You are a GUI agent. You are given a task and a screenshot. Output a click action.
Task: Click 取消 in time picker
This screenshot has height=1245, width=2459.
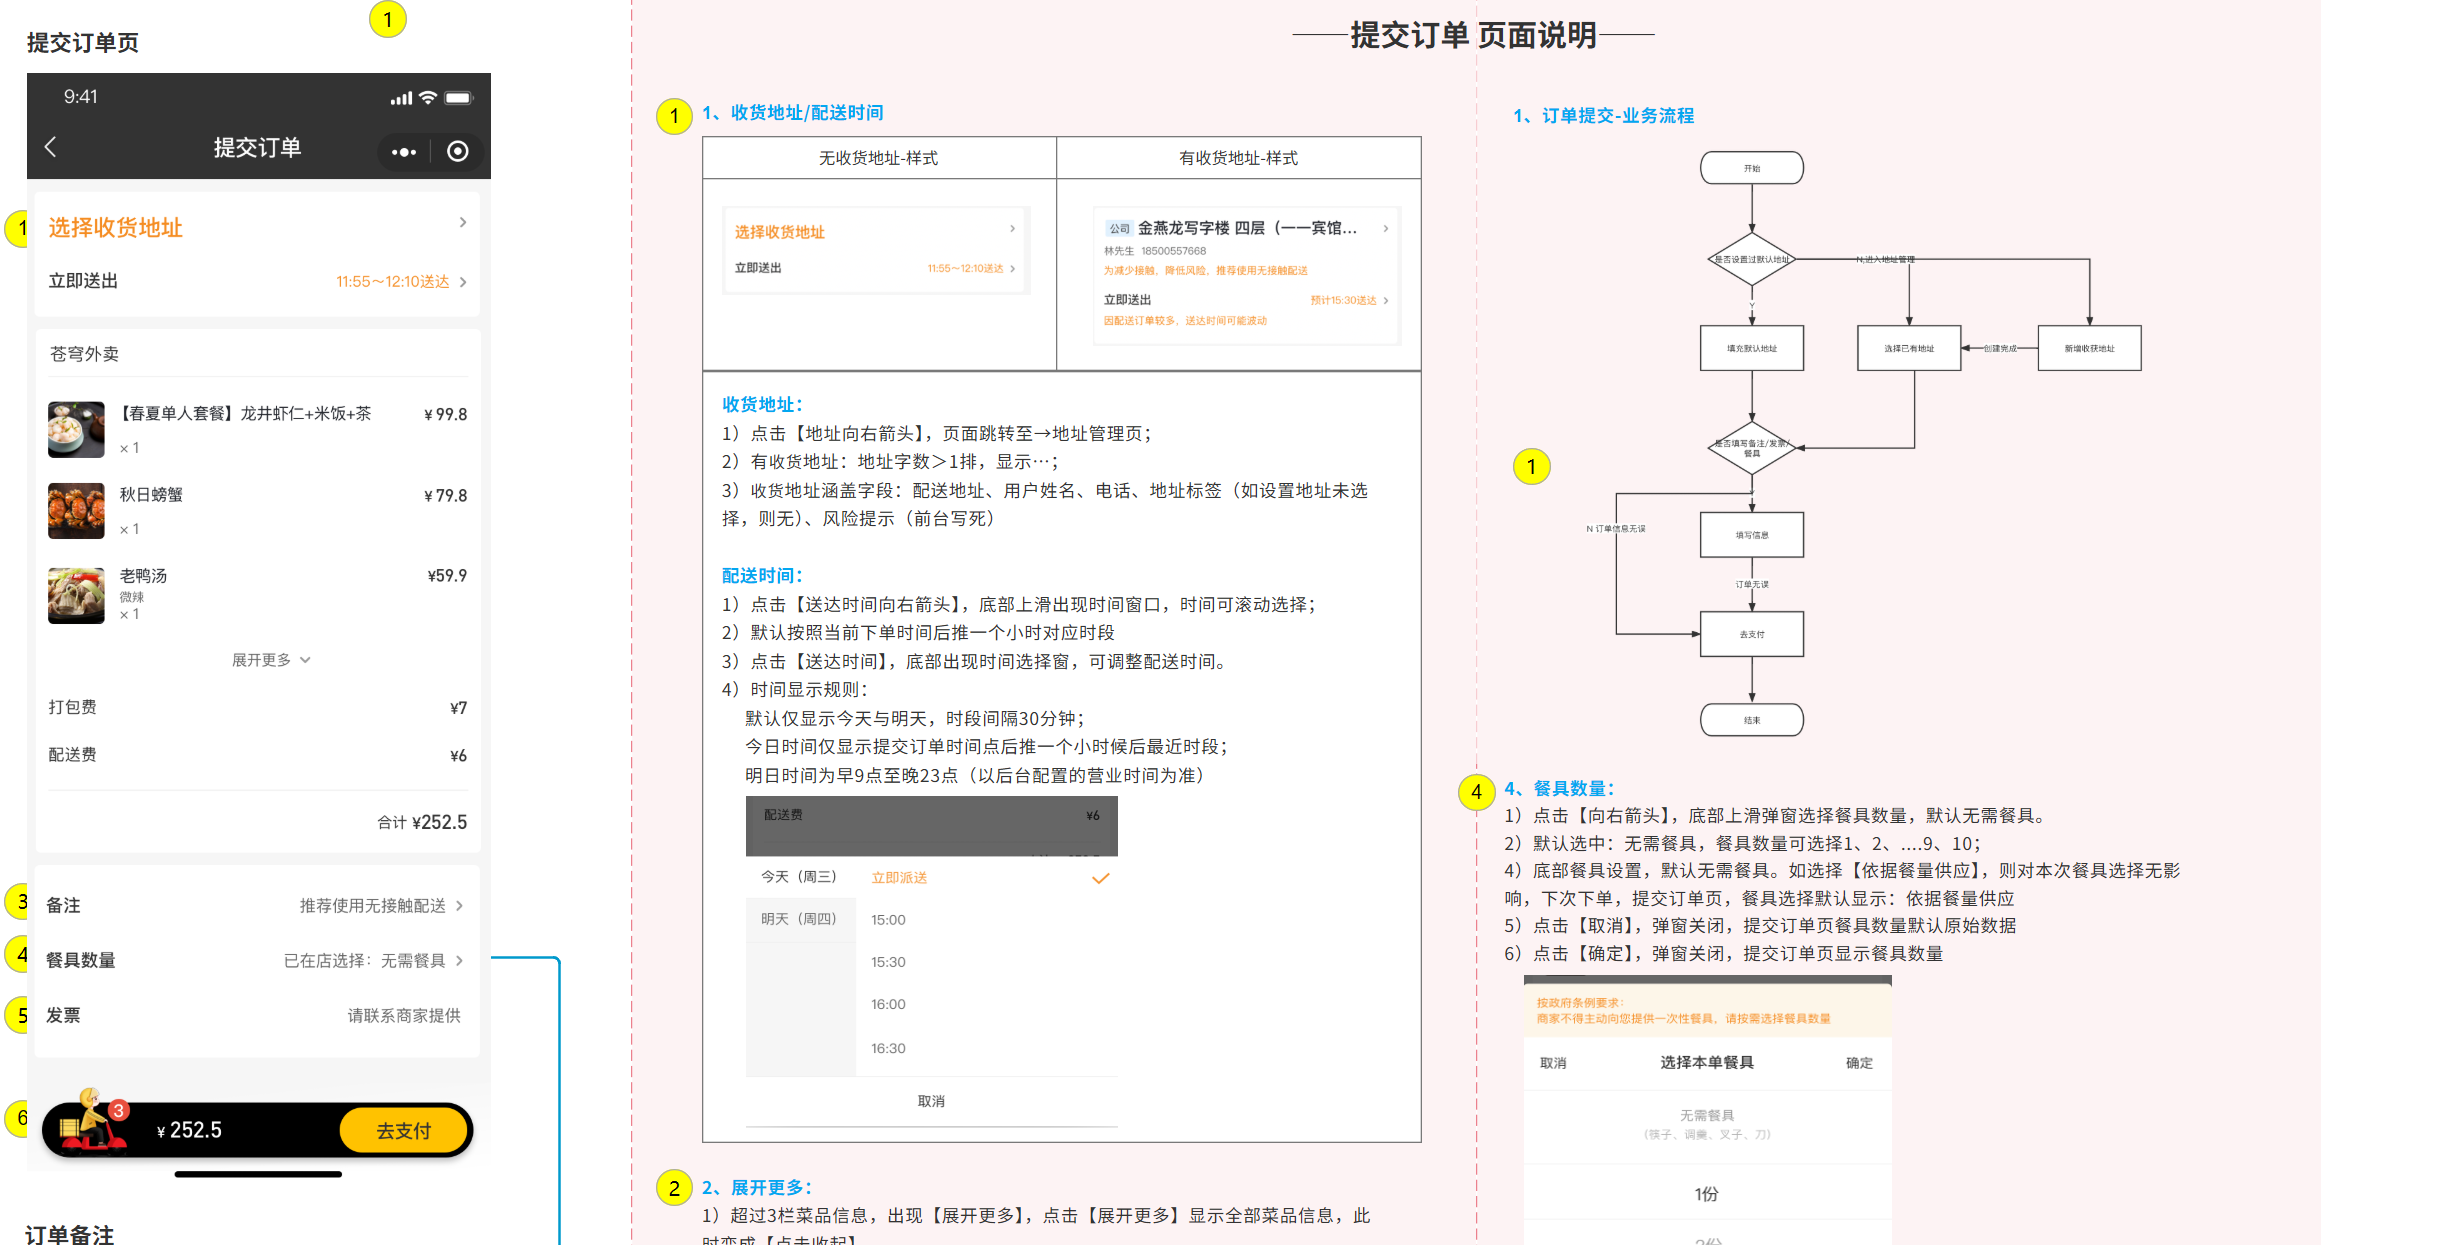(930, 1101)
